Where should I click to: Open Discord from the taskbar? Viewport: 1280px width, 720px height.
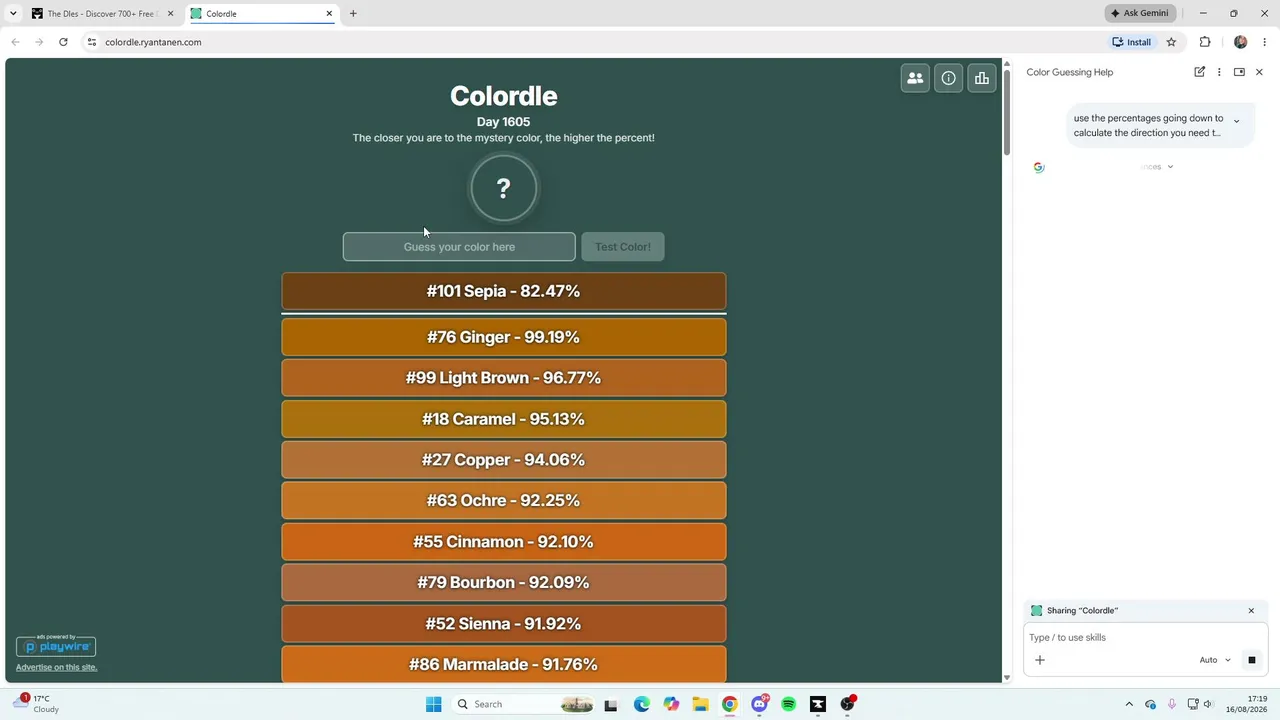click(x=759, y=704)
